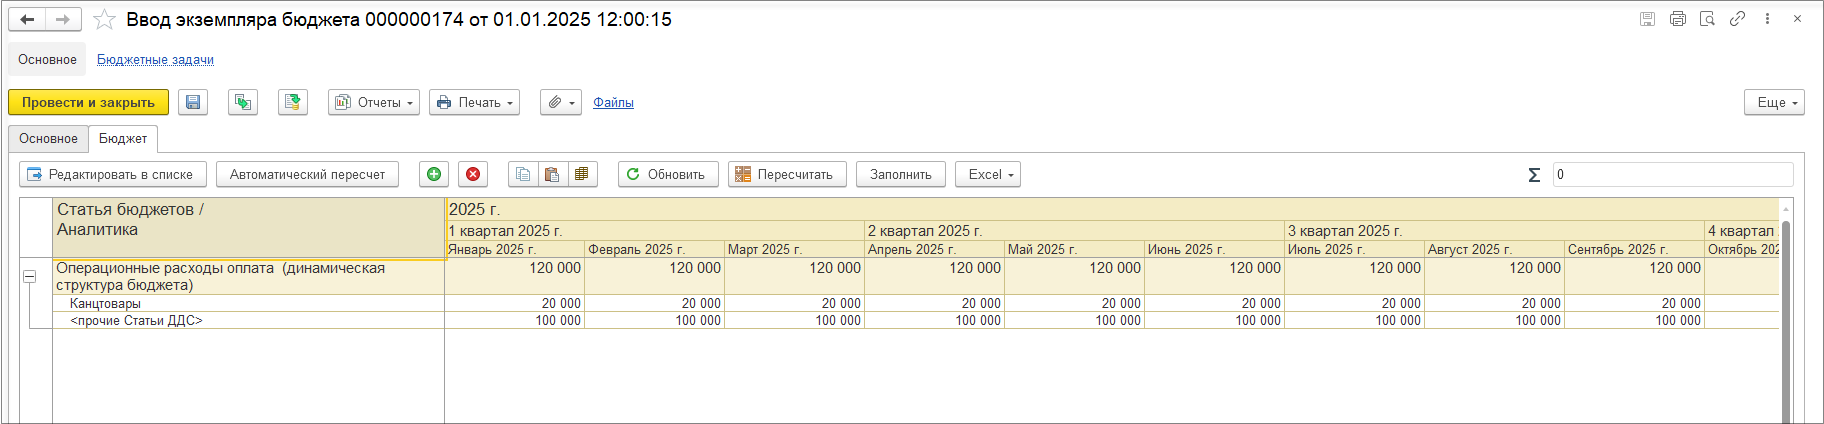Add document to favorites with star
The height and width of the screenshot is (424, 1824).
click(105, 19)
